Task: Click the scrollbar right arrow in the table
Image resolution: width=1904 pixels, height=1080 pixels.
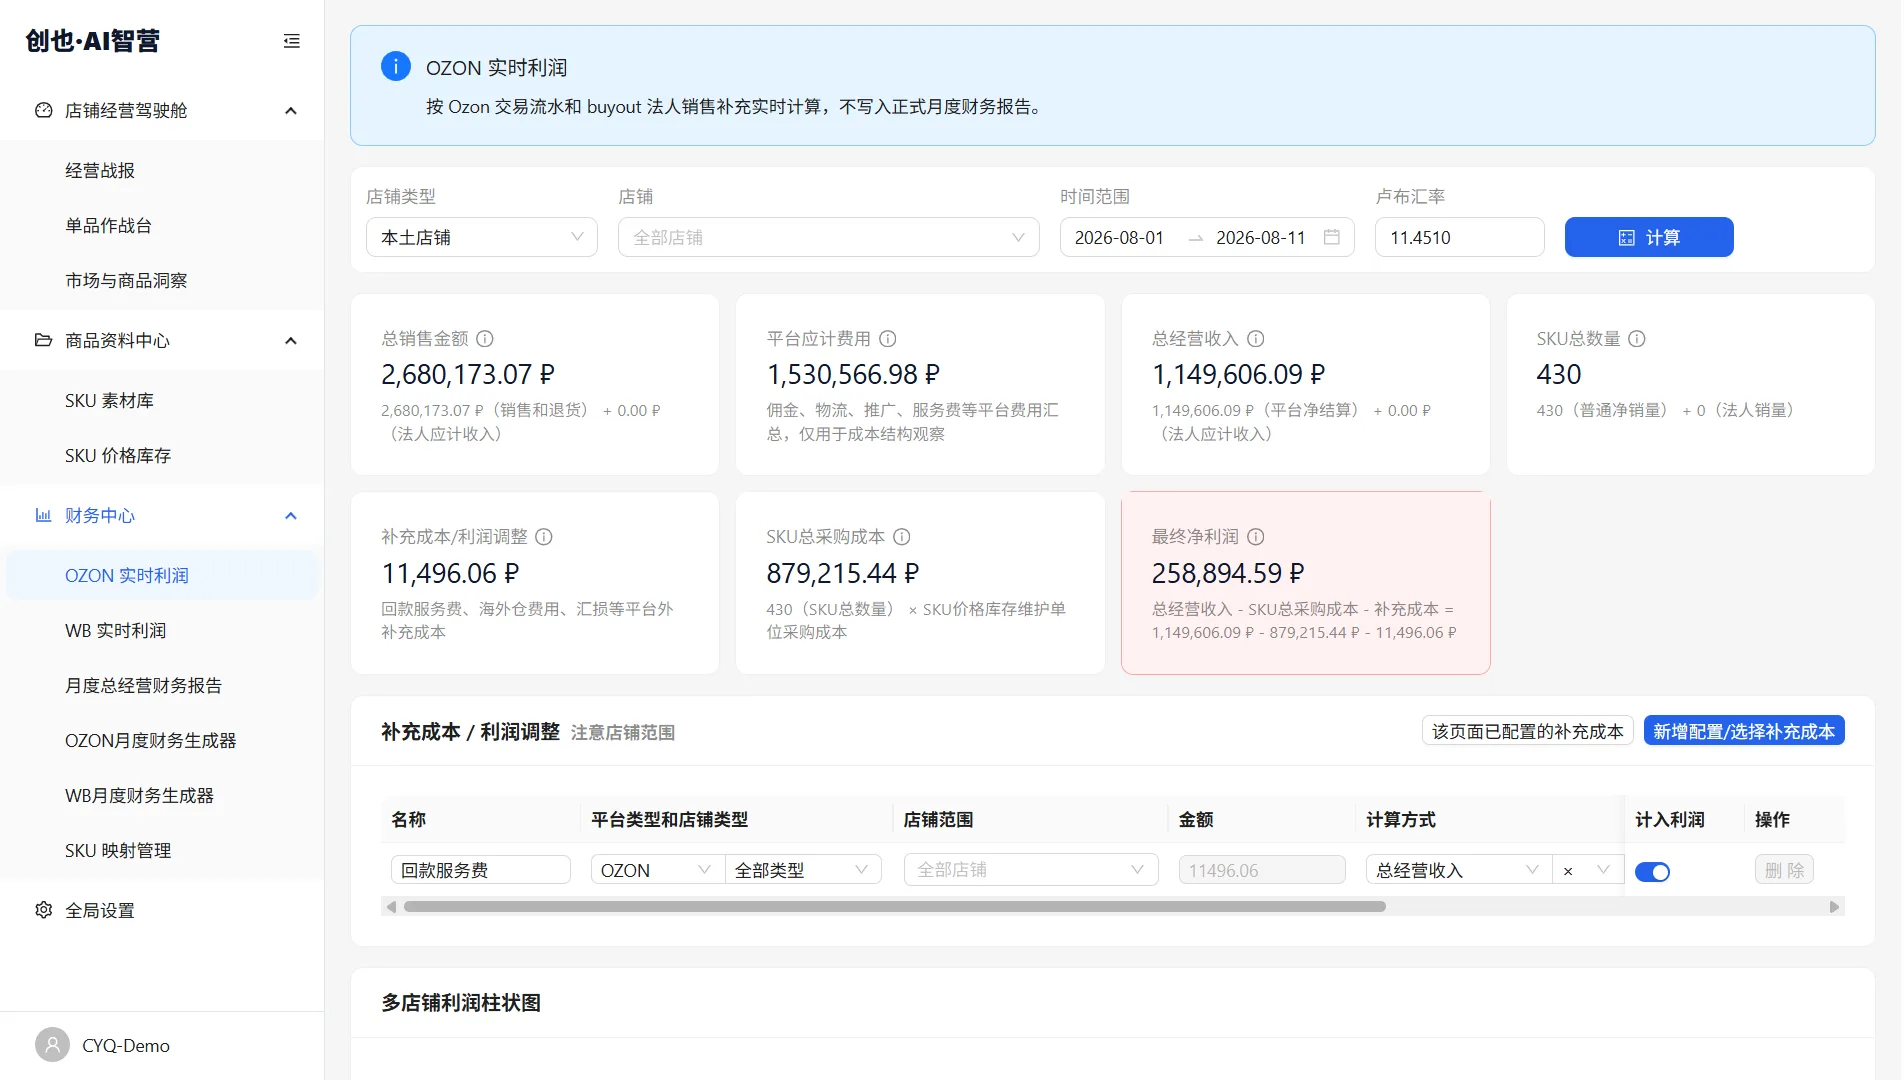Action: (x=1834, y=907)
